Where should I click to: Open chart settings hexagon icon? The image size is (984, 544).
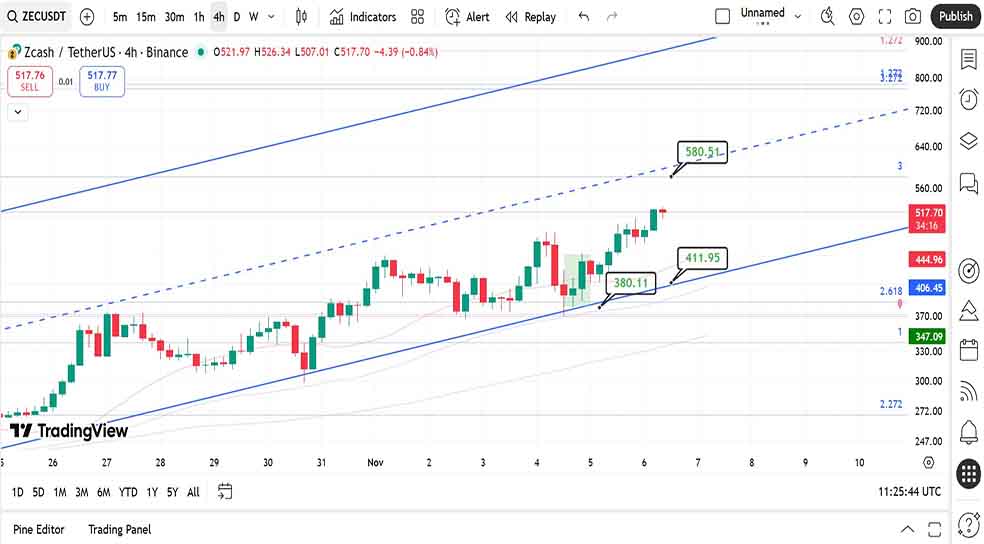pos(856,17)
